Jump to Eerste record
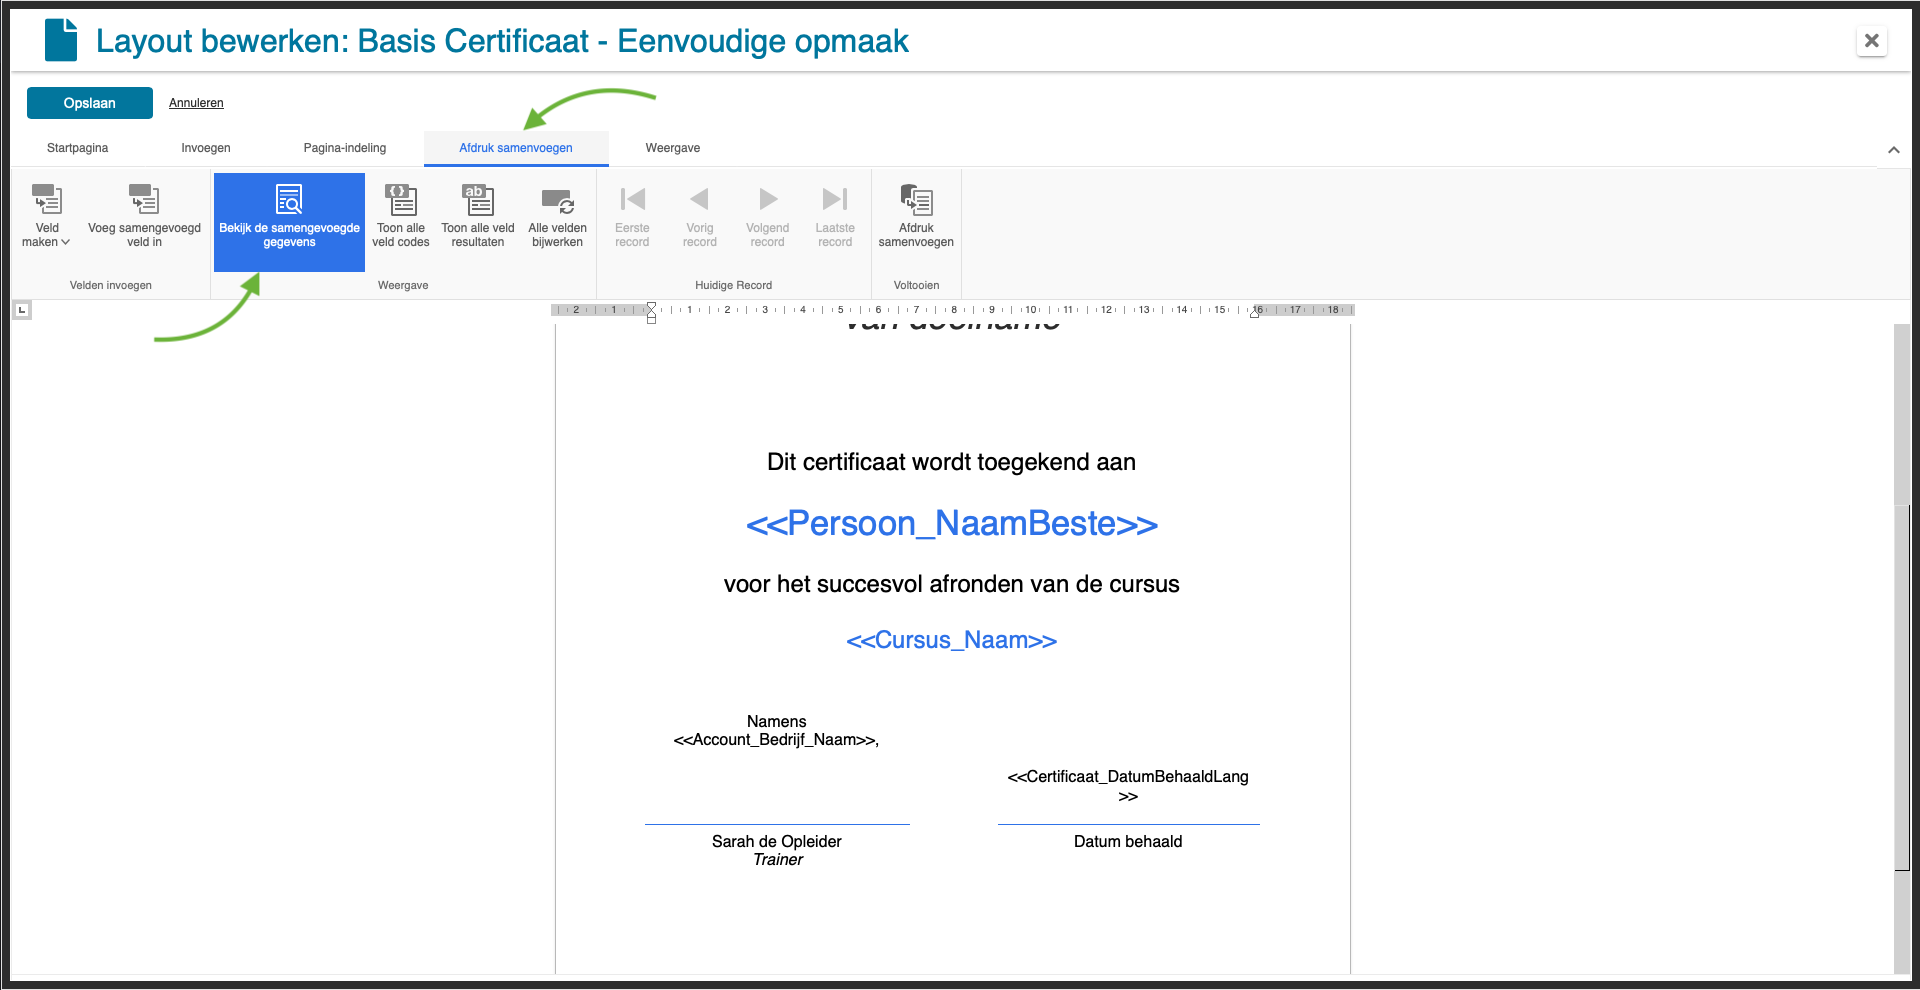 pos(632,215)
